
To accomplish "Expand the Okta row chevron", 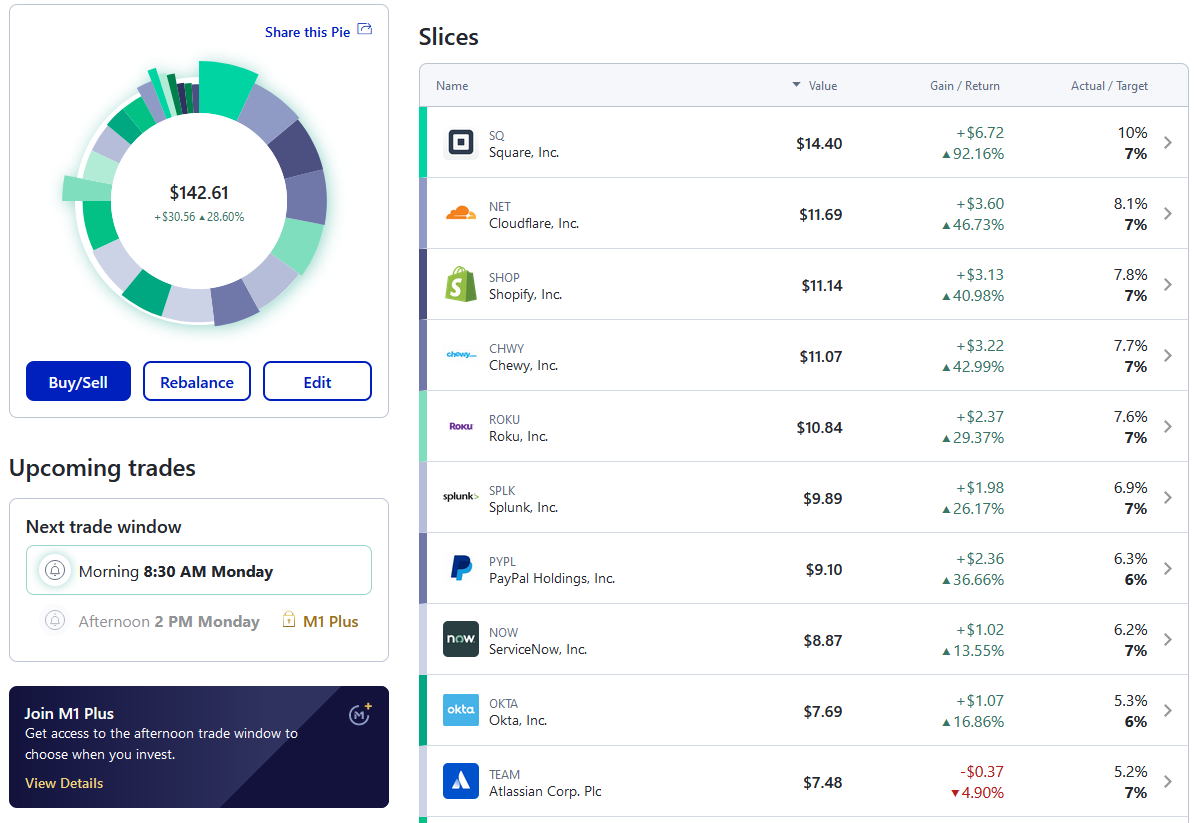I will (1167, 711).
